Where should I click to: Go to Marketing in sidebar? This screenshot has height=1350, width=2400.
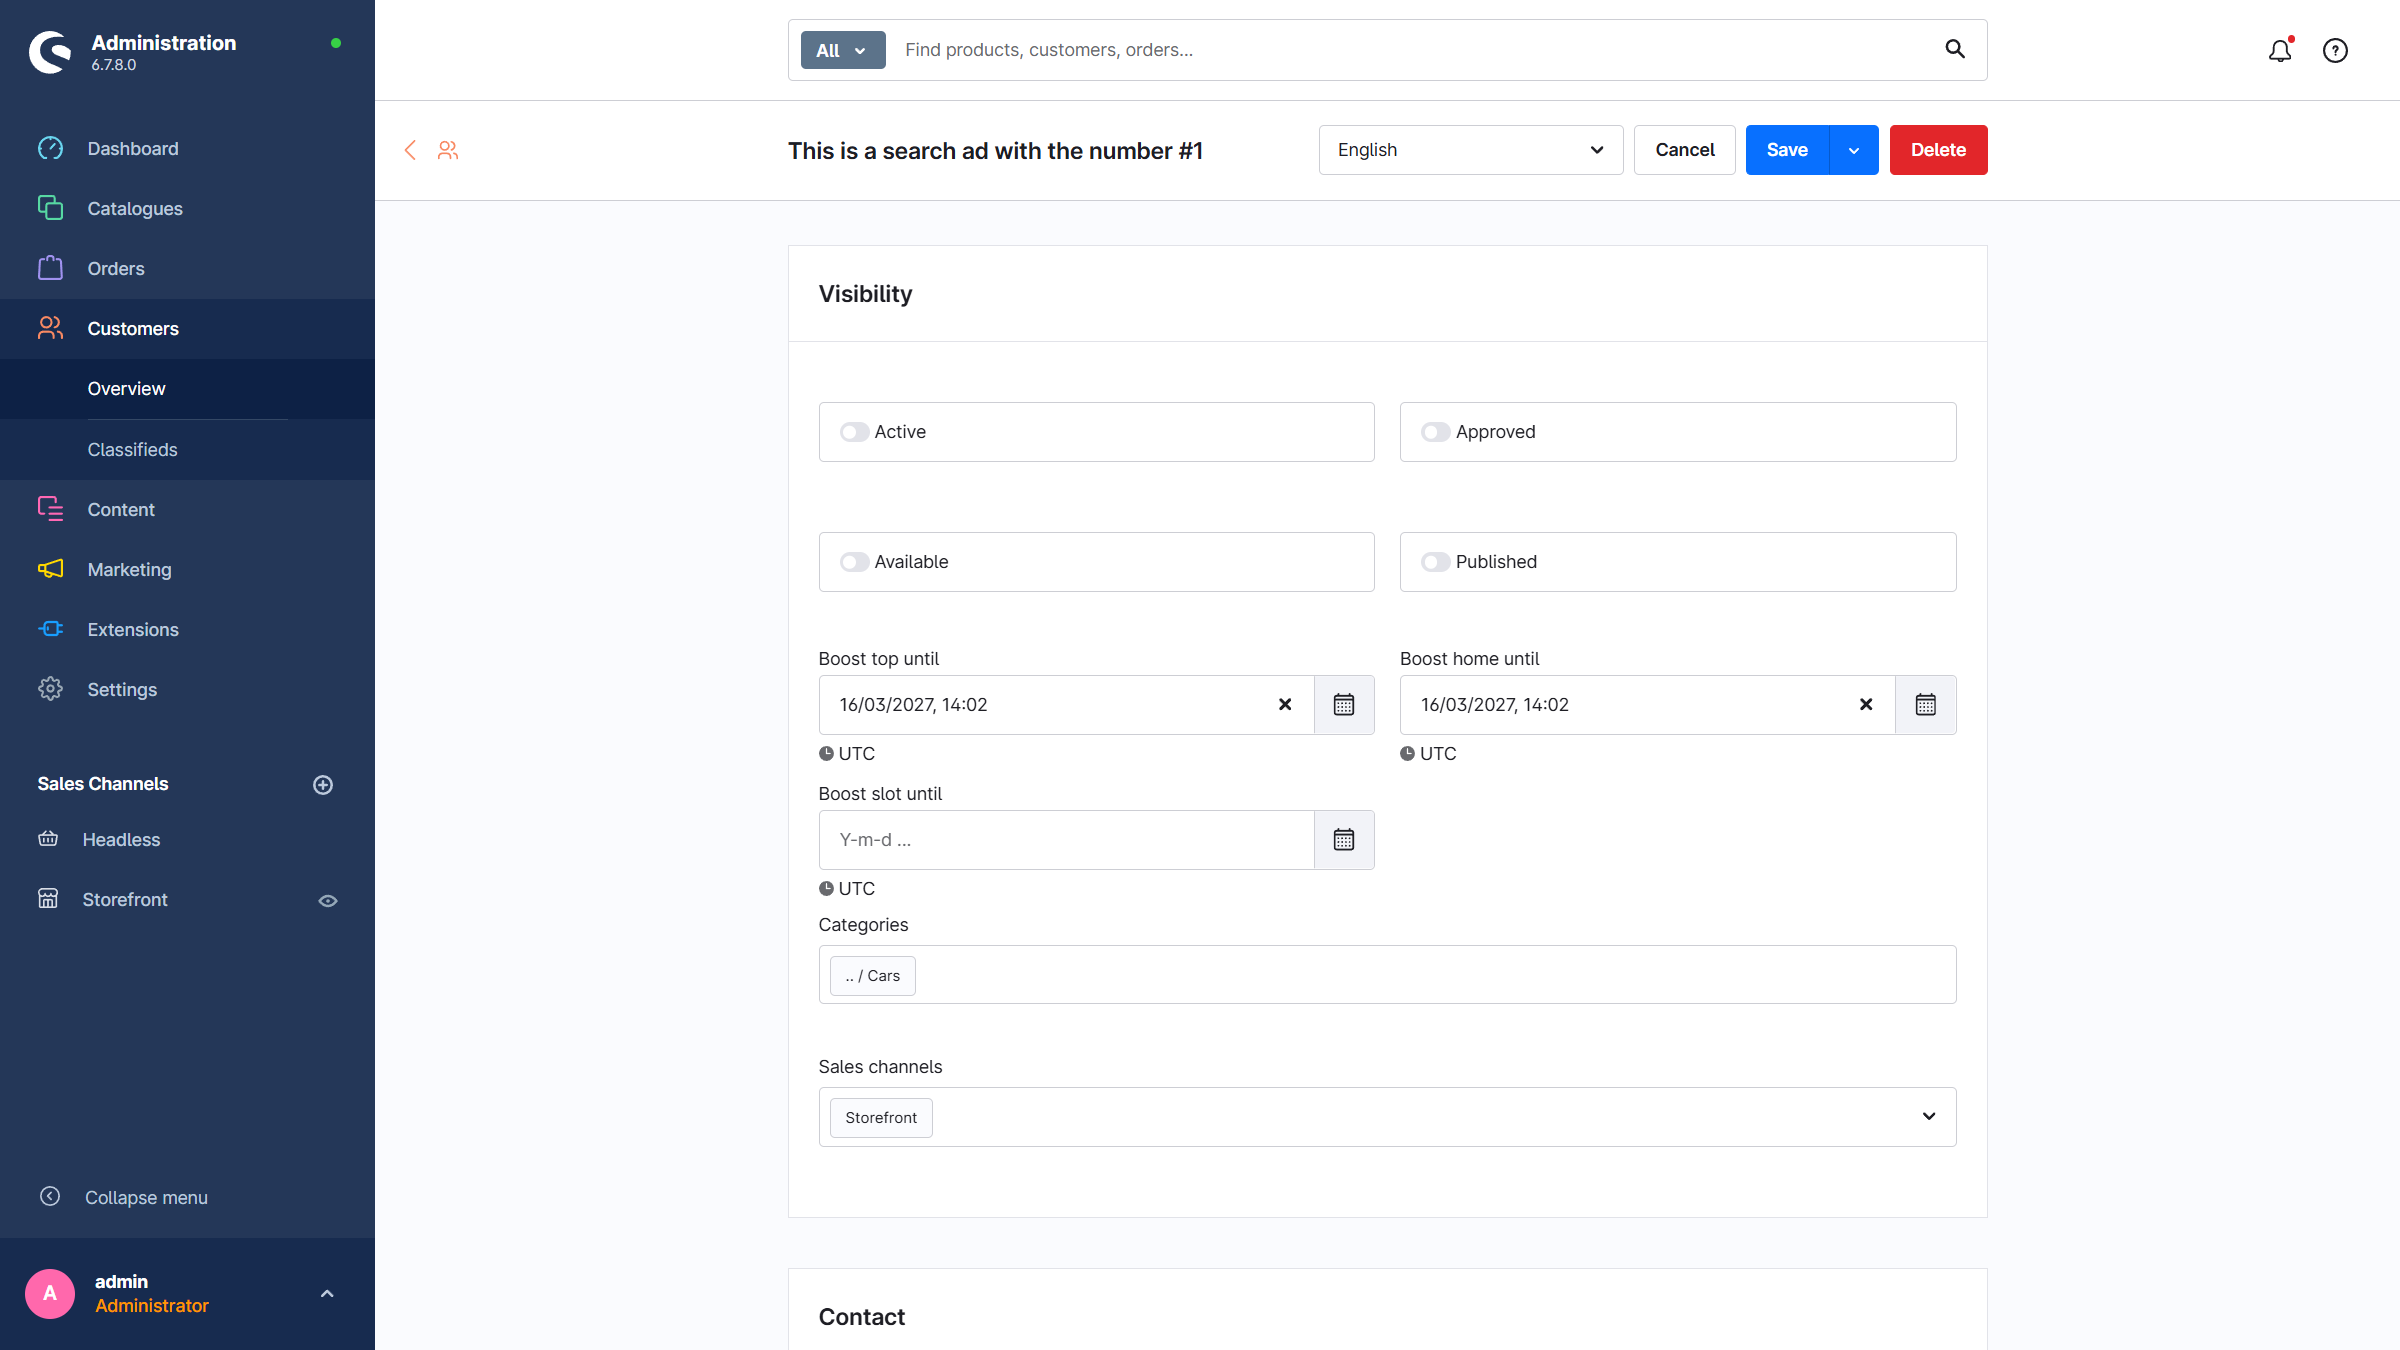(x=129, y=570)
